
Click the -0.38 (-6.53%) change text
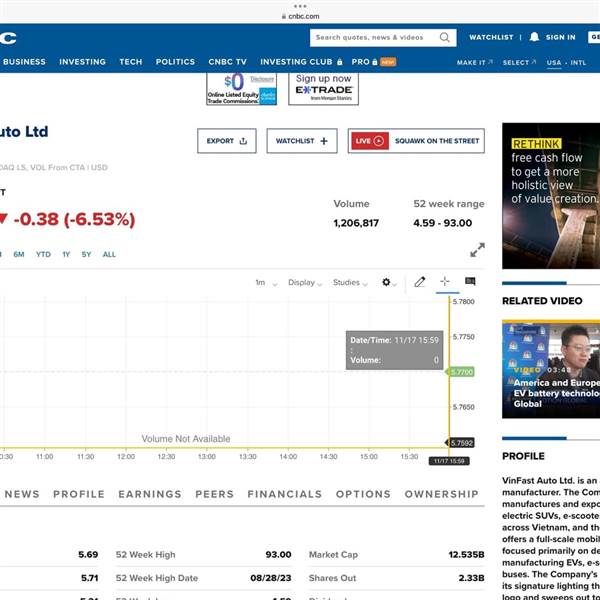click(x=74, y=219)
